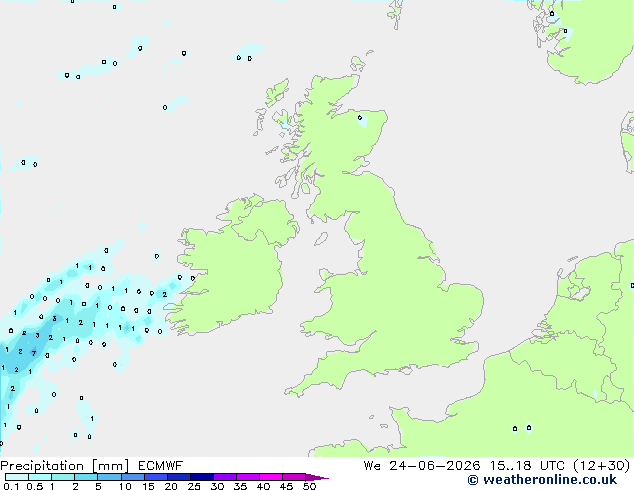
Task: Click the '15..18 UTC' time range
Action: (527, 466)
